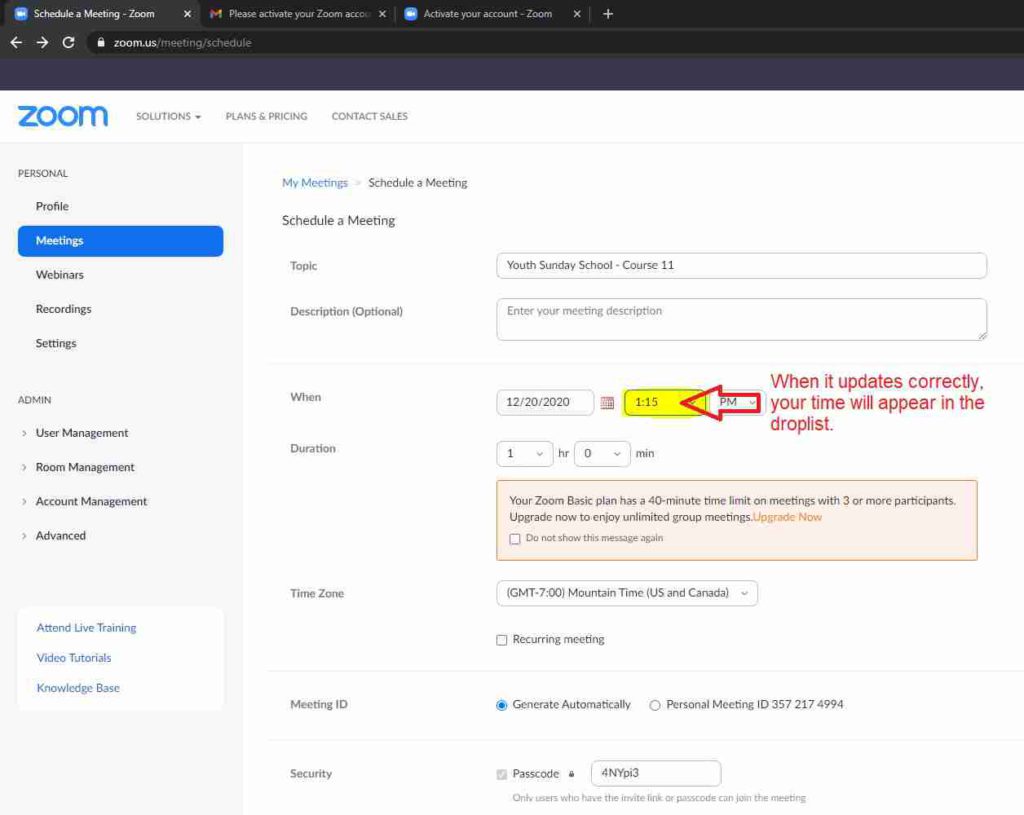Expand User Management in the sidebar

(x=82, y=433)
